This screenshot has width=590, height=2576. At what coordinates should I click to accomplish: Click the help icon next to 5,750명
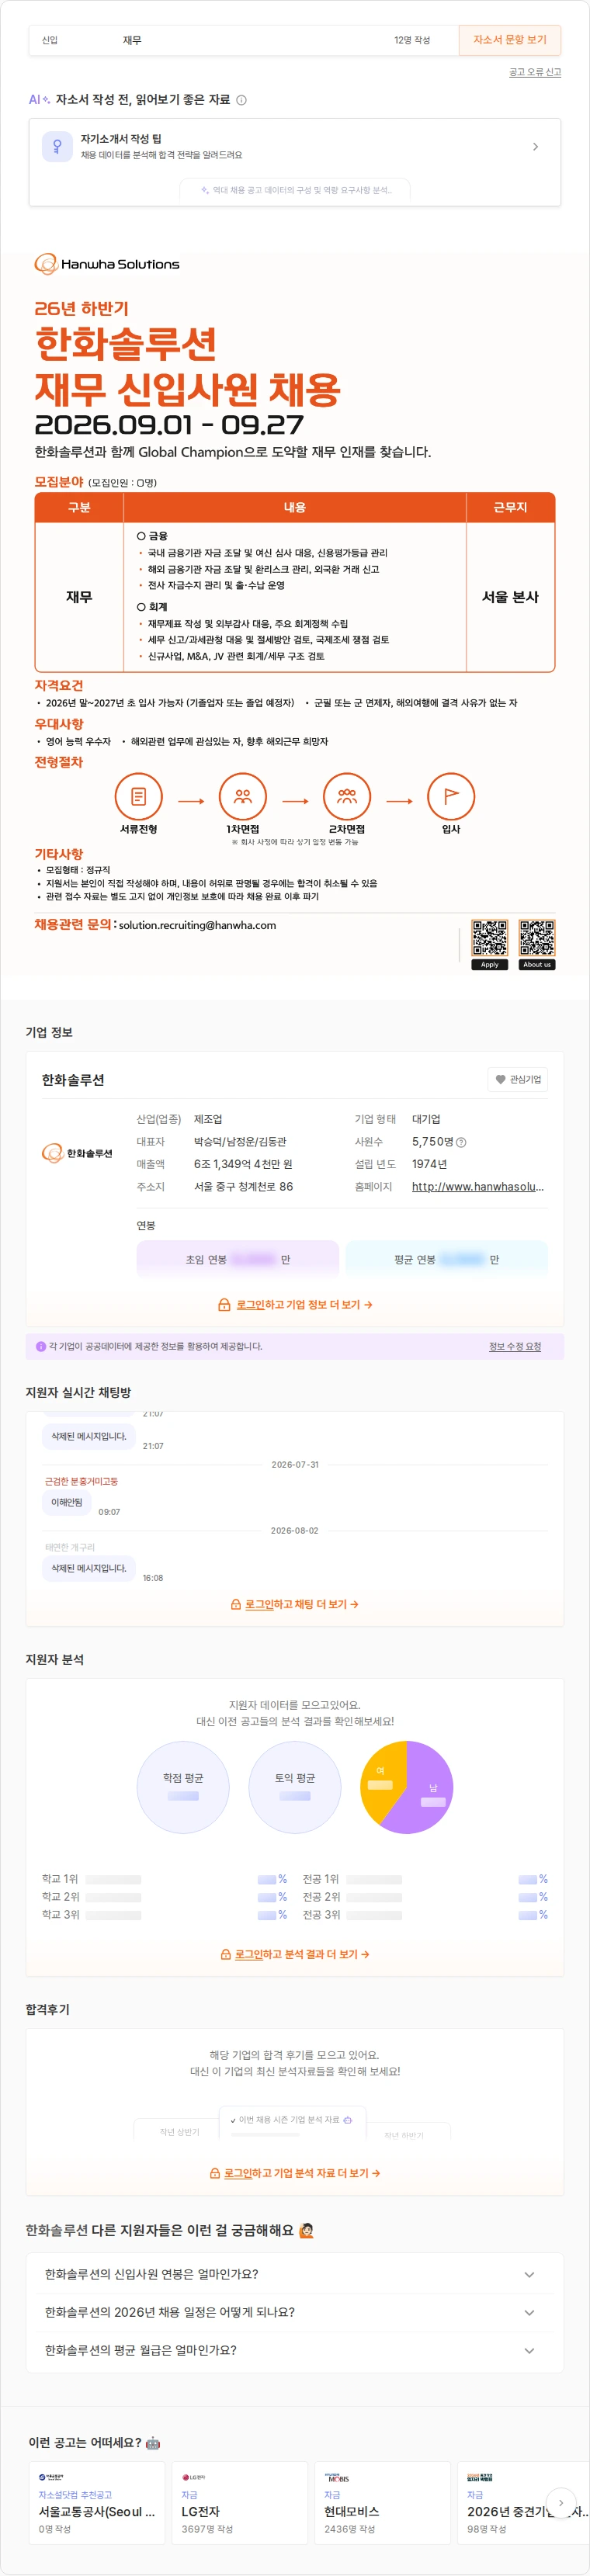point(461,1142)
